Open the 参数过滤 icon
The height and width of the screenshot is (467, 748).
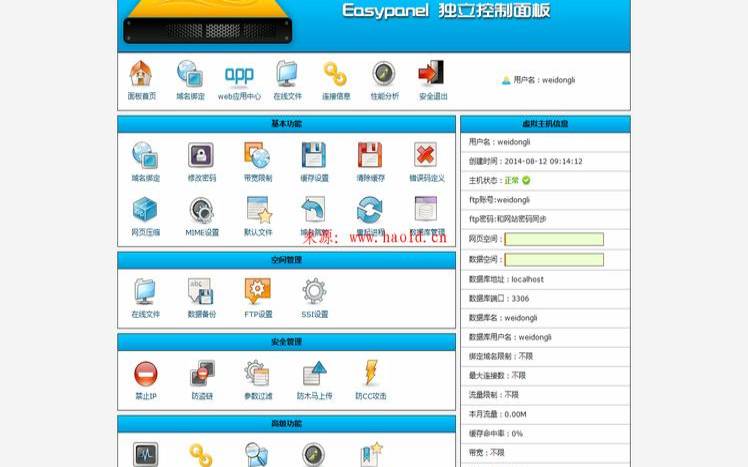[x=257, y=373]
